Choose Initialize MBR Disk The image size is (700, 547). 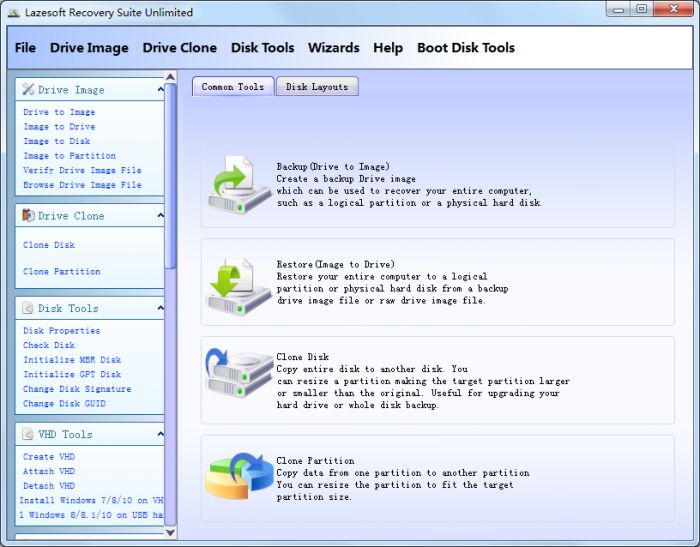(72, 360)
